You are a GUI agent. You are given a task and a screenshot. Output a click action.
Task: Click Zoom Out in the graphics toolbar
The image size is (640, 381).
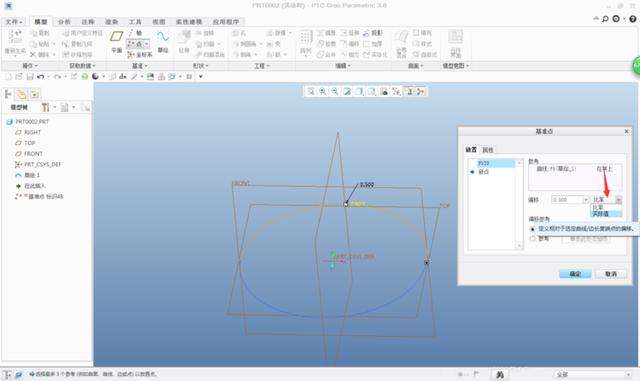click(335, 91)
